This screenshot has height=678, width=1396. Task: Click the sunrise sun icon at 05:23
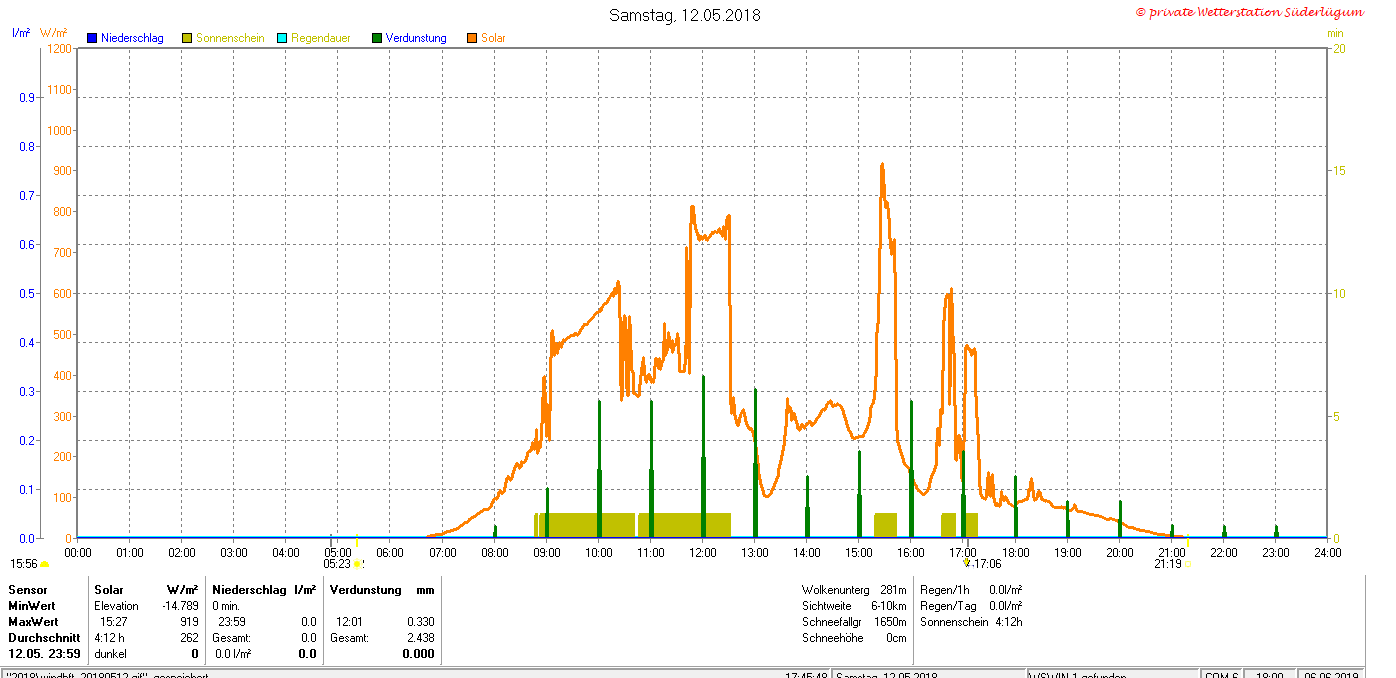coord(357,564)
